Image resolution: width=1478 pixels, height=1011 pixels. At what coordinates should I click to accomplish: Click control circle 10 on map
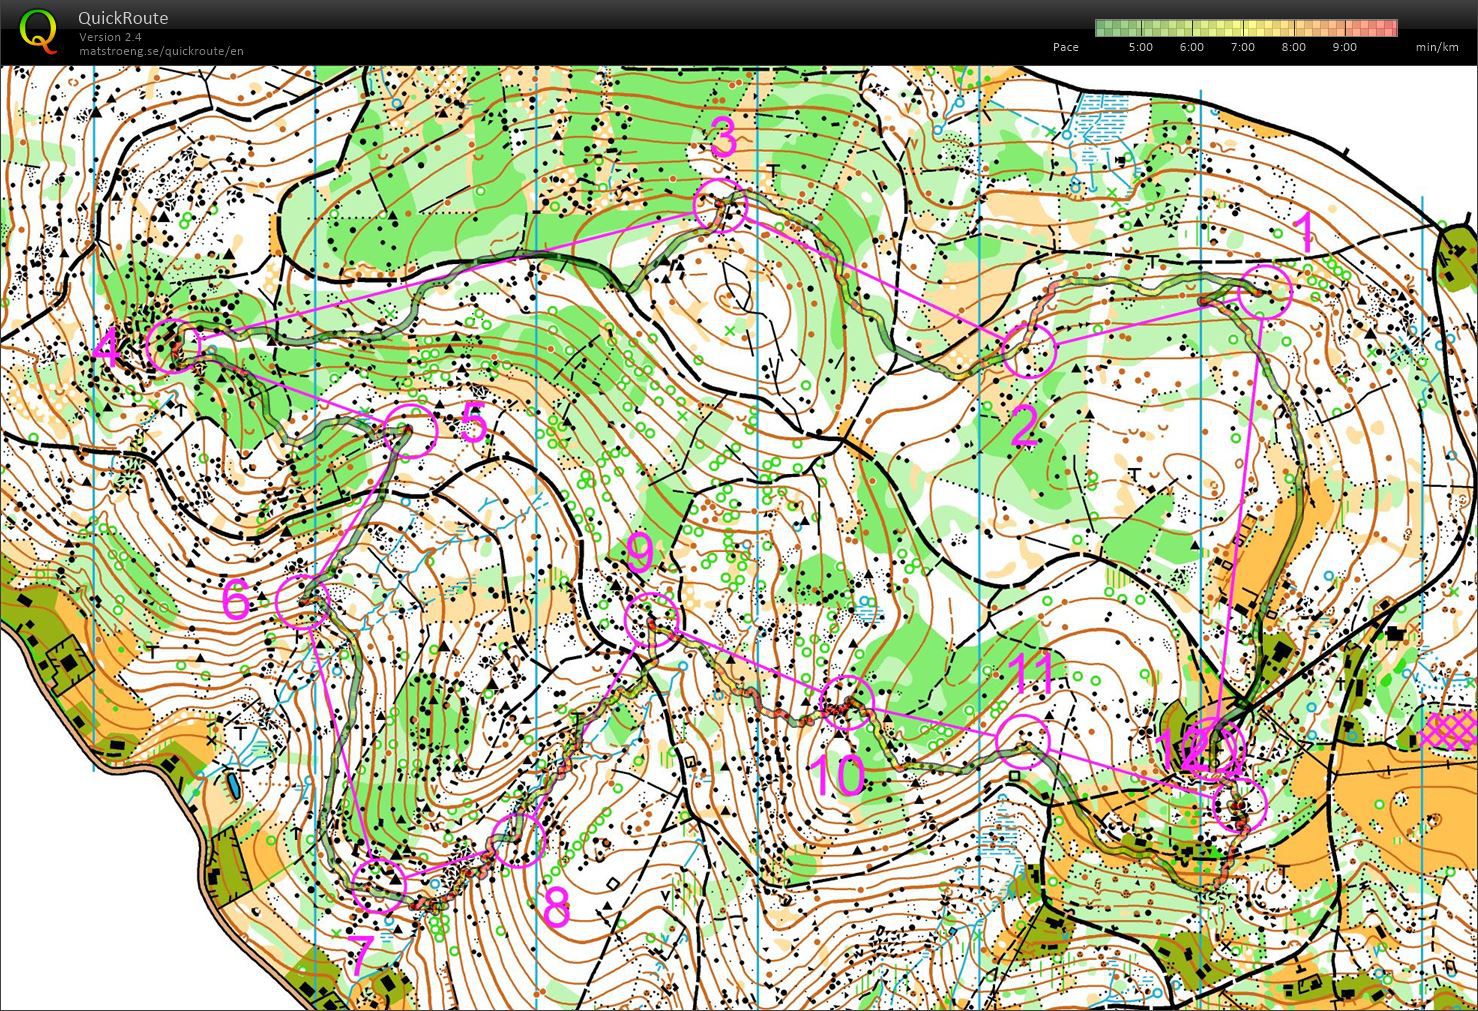847,702
